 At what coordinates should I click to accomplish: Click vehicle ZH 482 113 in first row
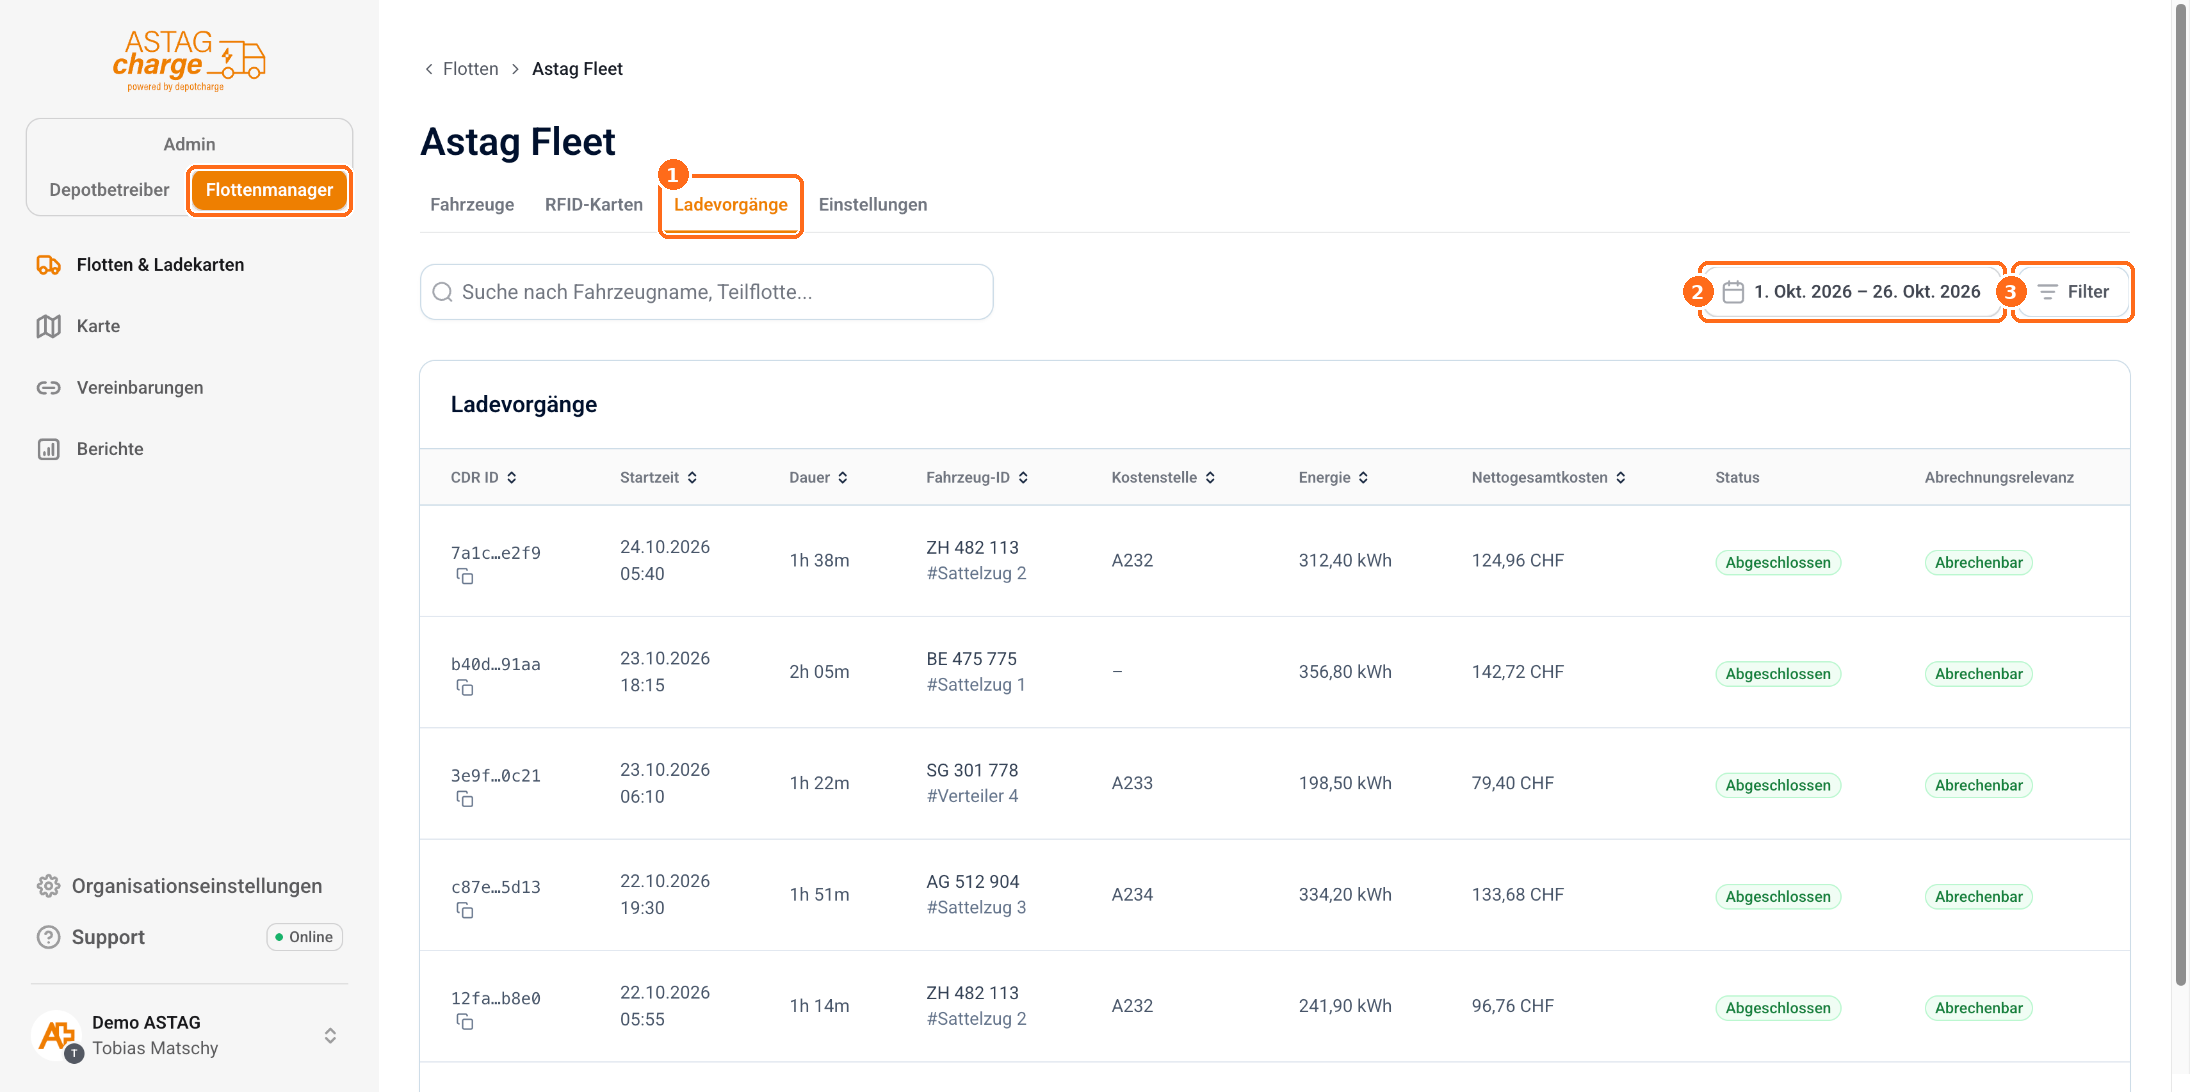click(x=972, y=548)
